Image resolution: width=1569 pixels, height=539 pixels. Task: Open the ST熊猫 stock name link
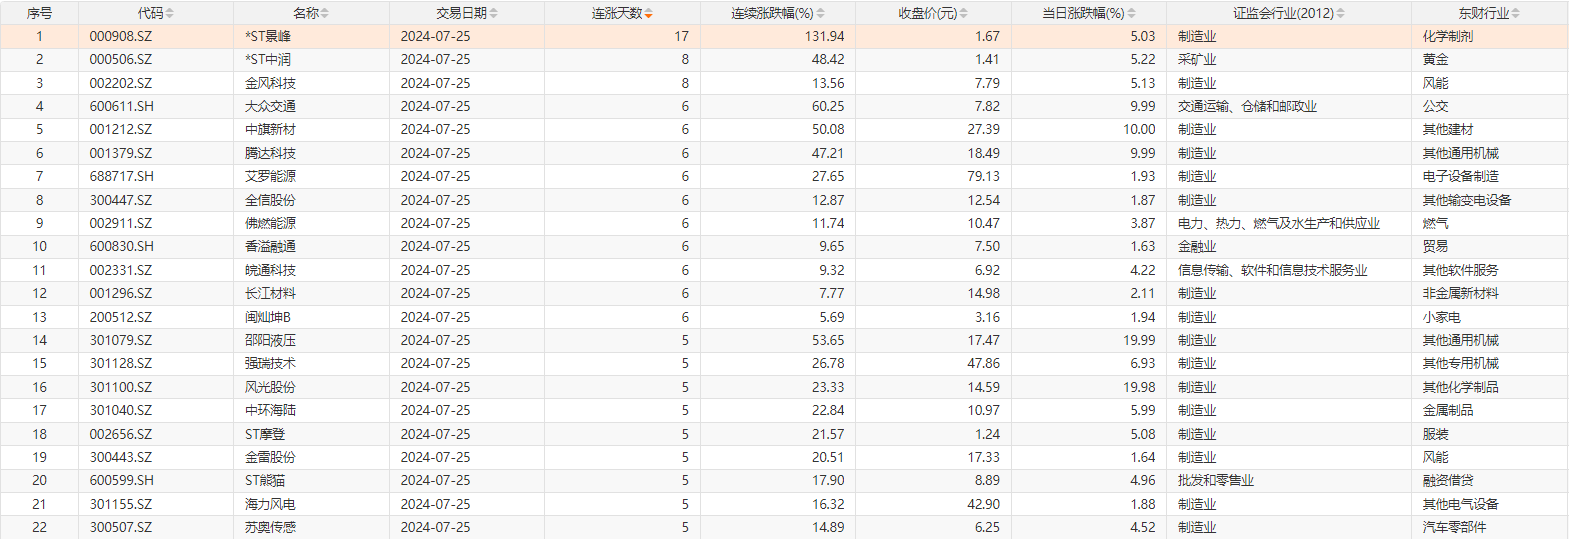(265, 480)
